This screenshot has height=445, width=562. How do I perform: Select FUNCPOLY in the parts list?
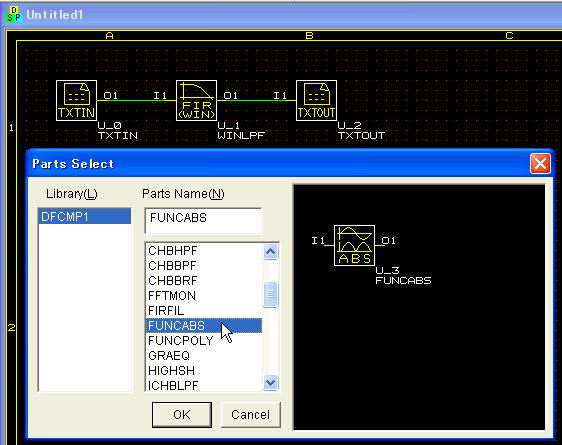204,340
